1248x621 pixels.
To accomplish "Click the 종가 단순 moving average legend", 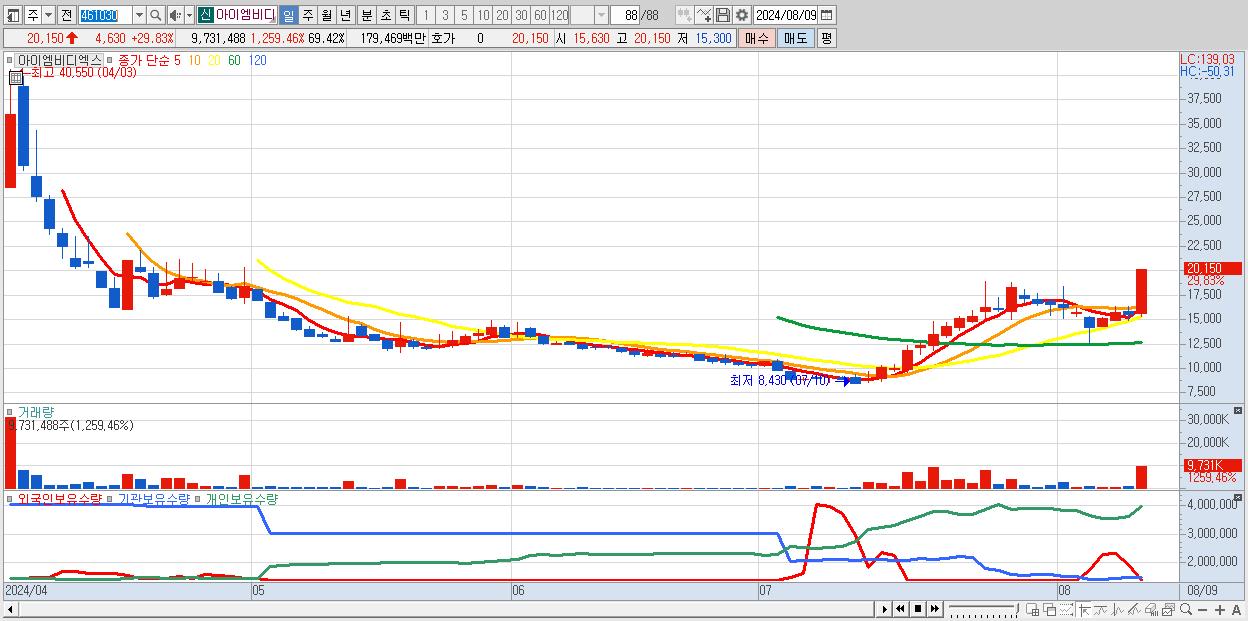I will [x=143, y=61].
